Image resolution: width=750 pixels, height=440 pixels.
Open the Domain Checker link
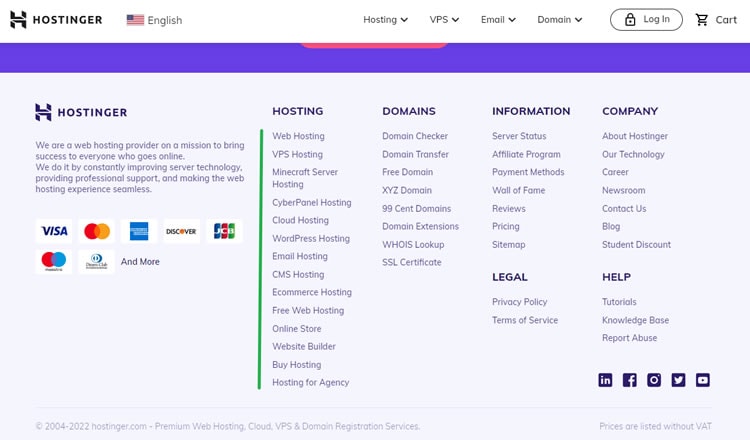point(415,136)
